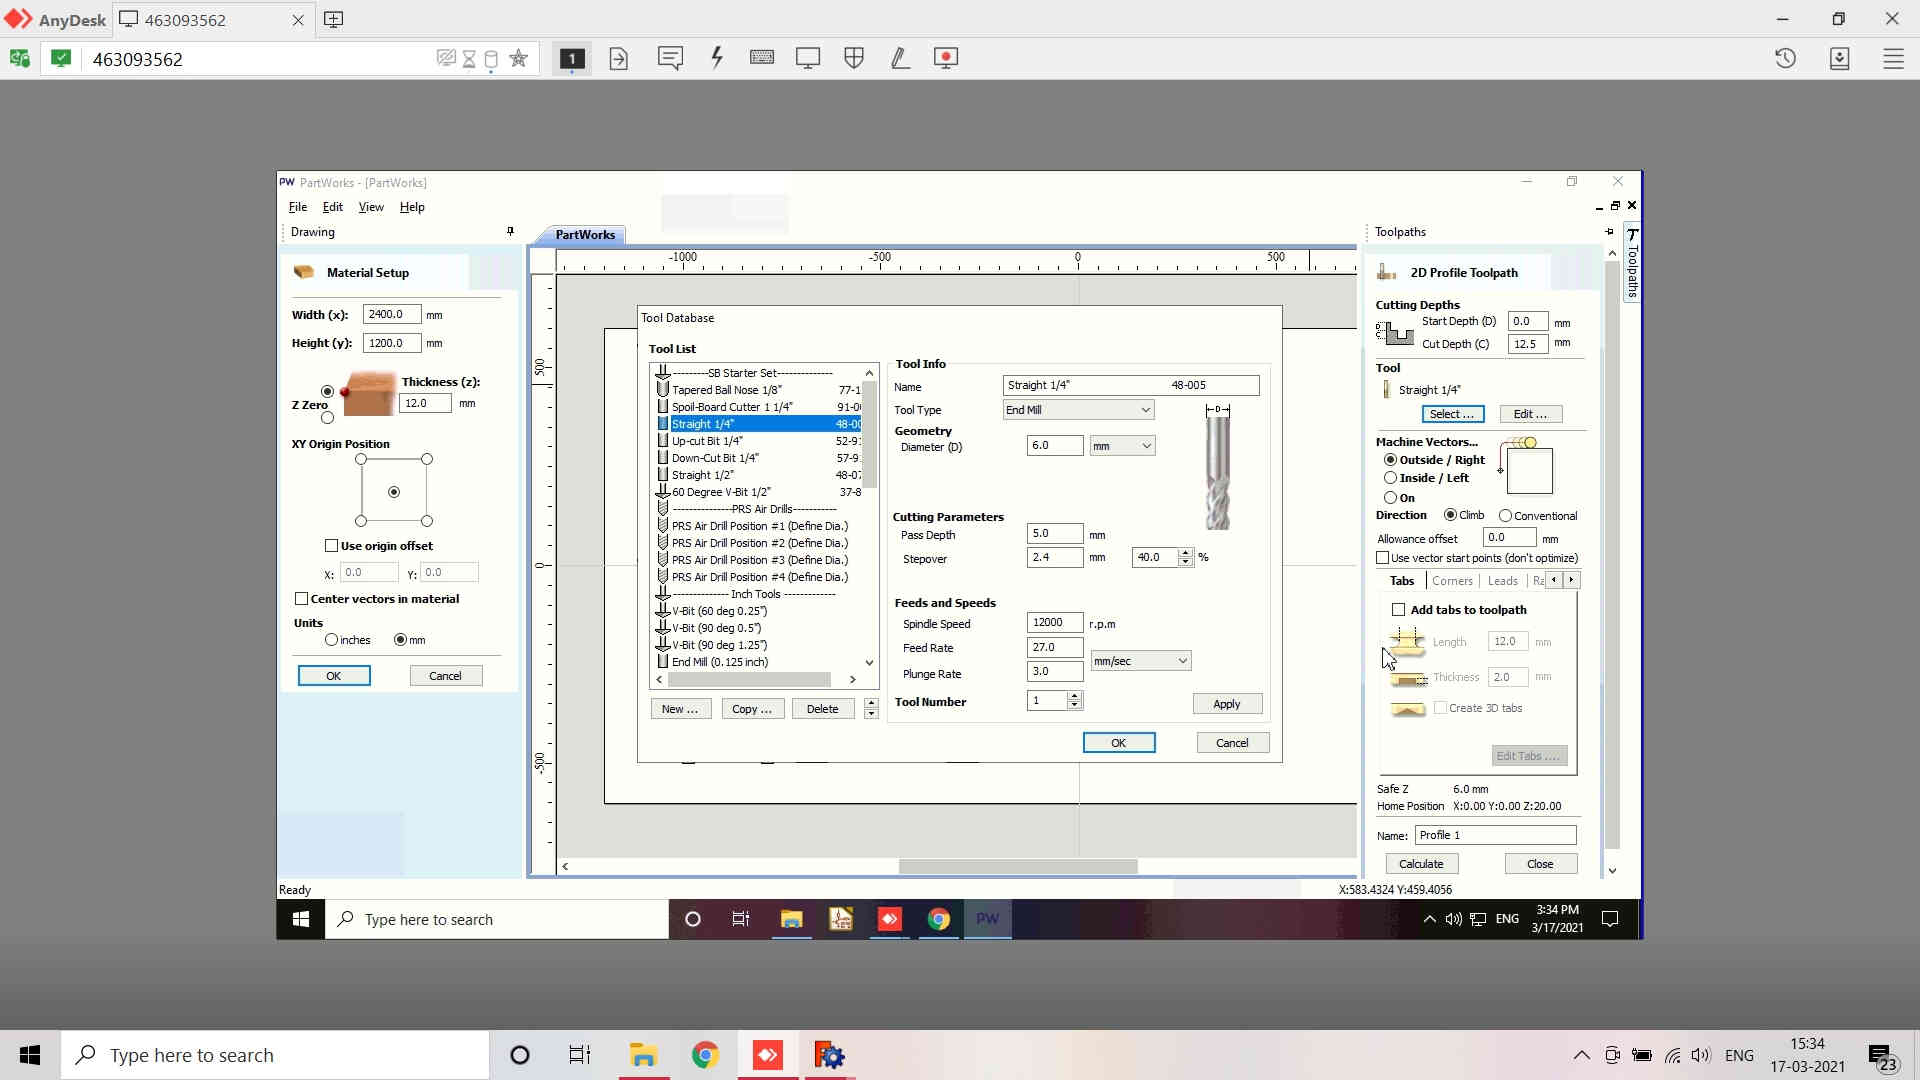Select mm units radio button
1920x1080 pixels.
click(x=400, y=640)
